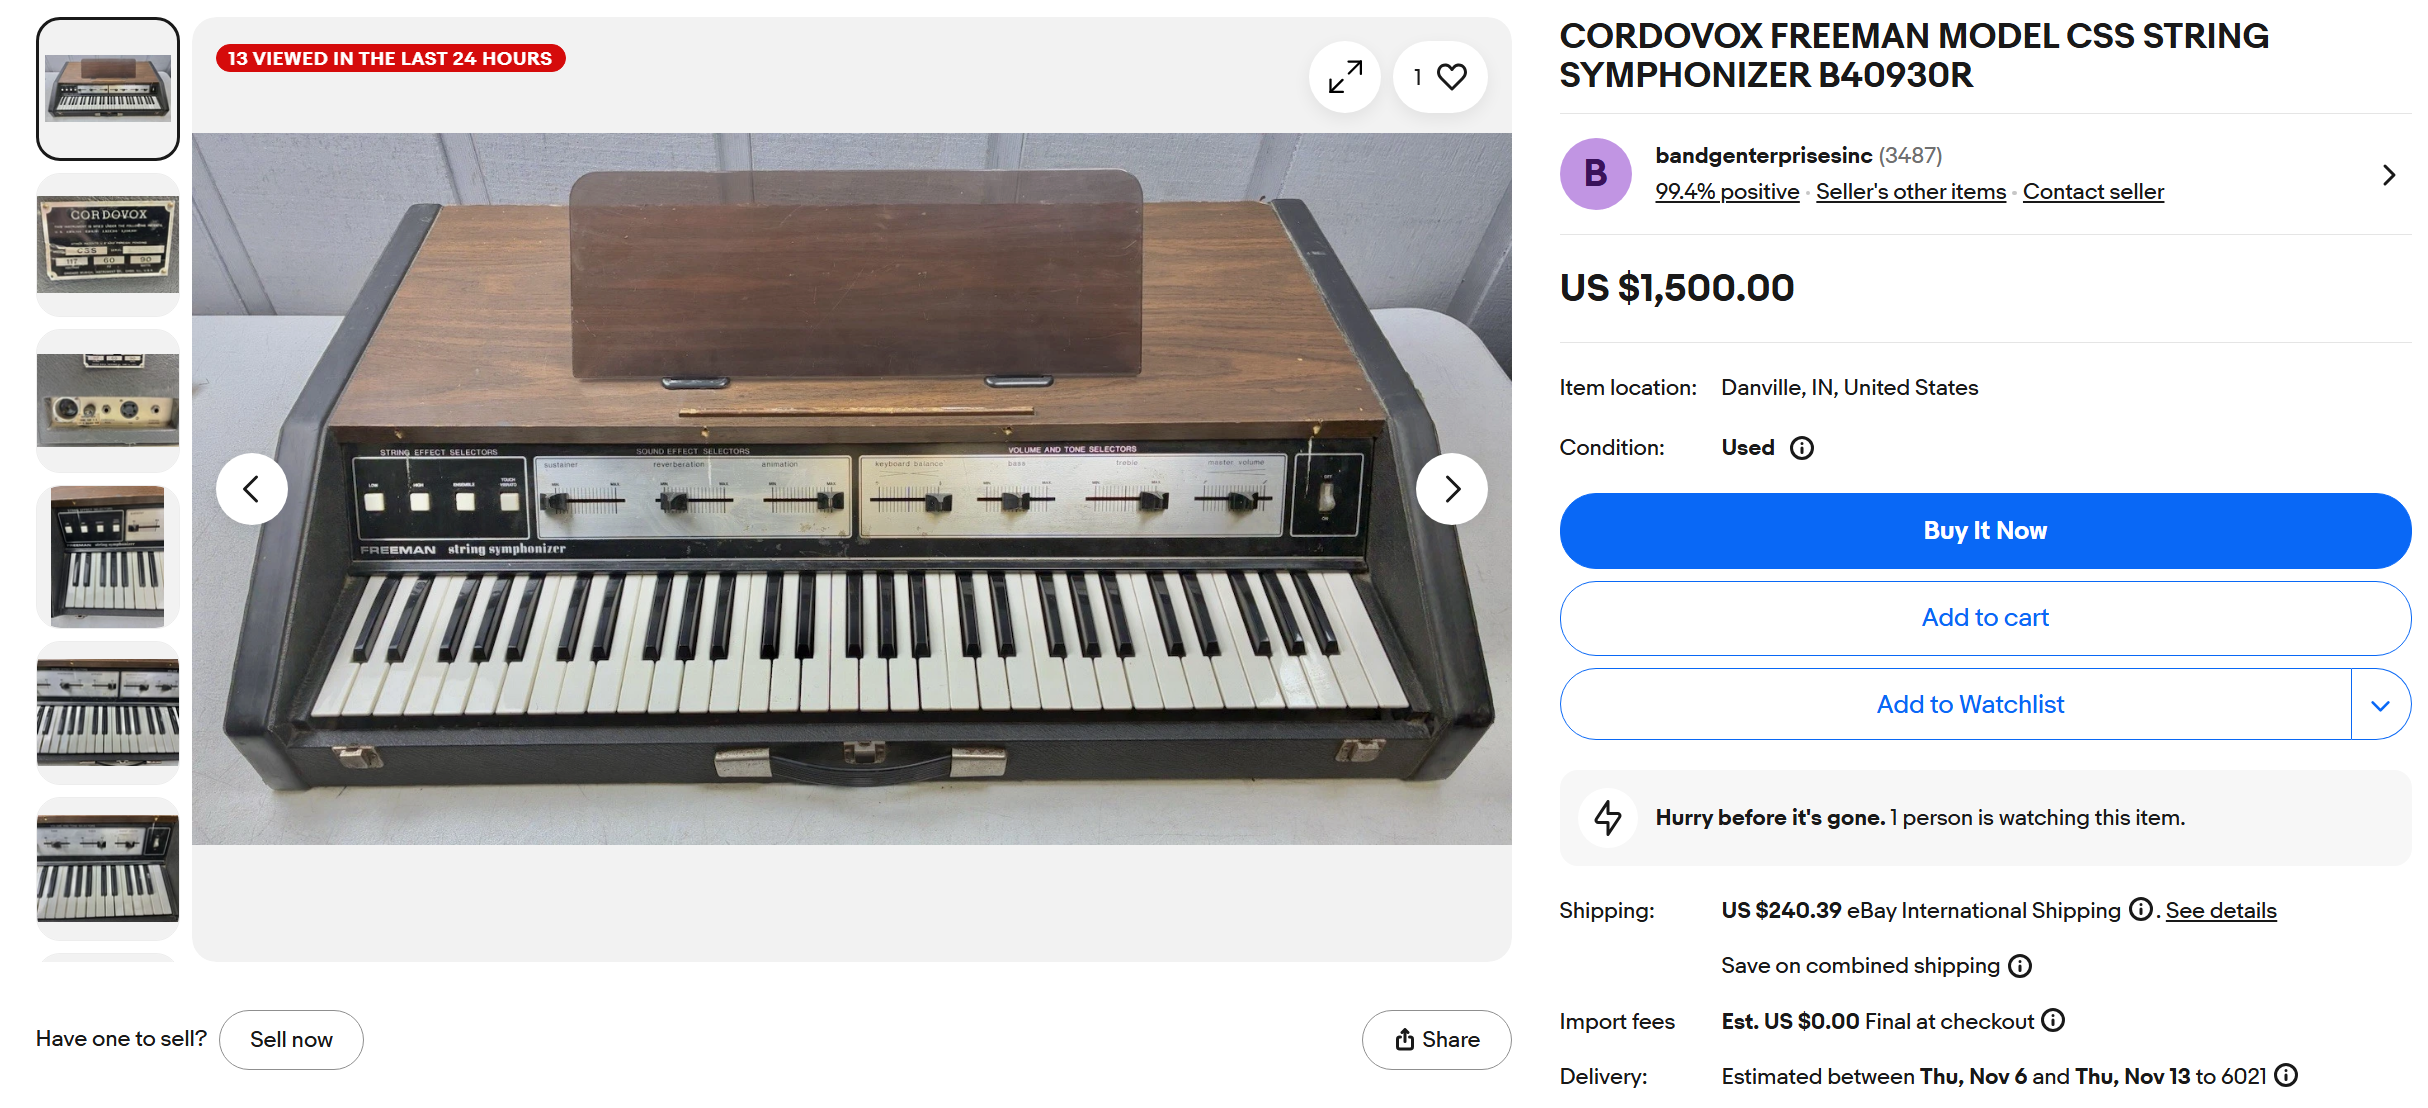Click info icon beside eBay International Shipping
The height and width of the screenshot is (1108, 2428).
tap(2140, 909)
